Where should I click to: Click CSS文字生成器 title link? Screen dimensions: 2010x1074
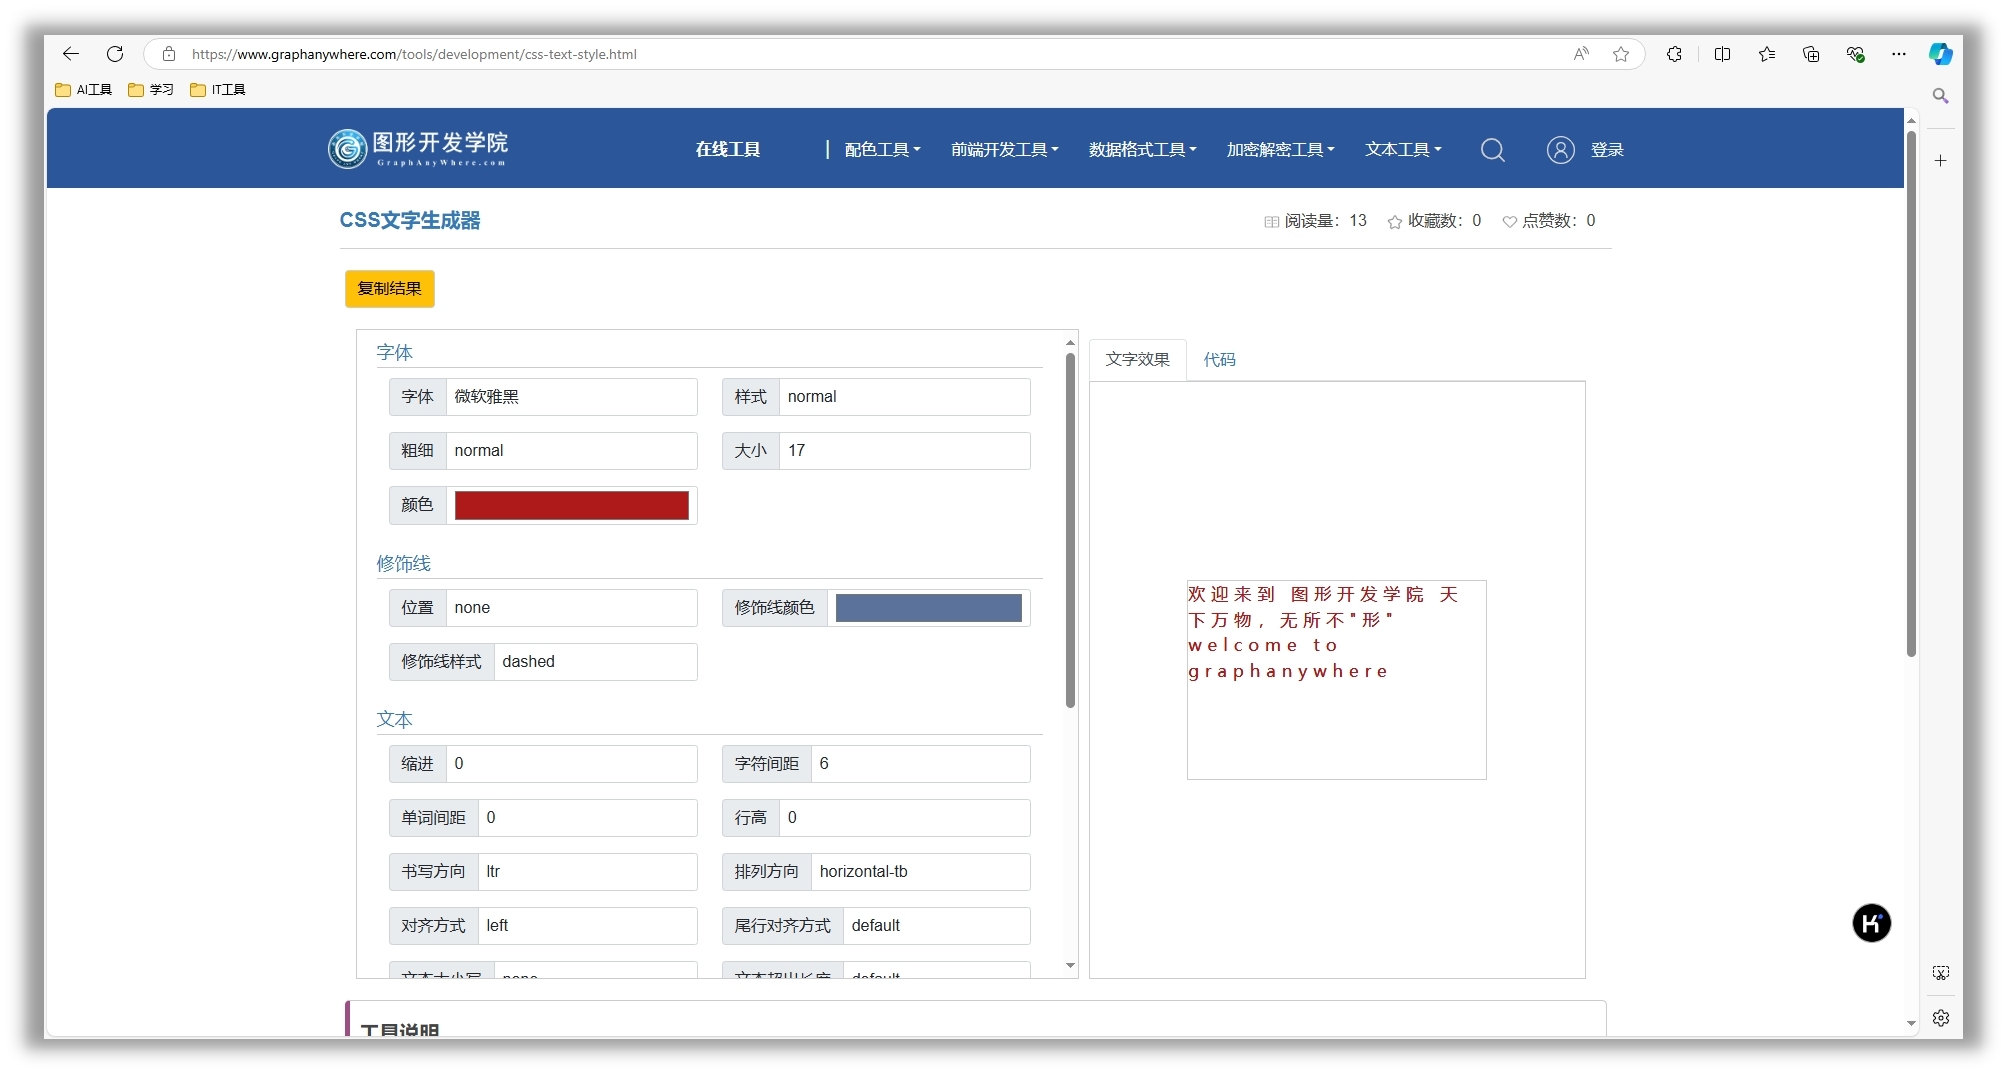[409, 221]
